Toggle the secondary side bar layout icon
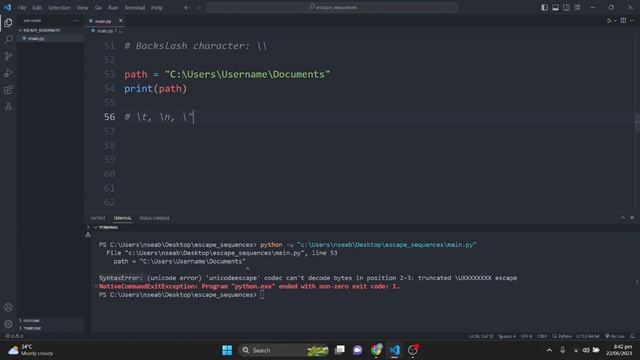 pyautogui.click(x=567, y=7)
